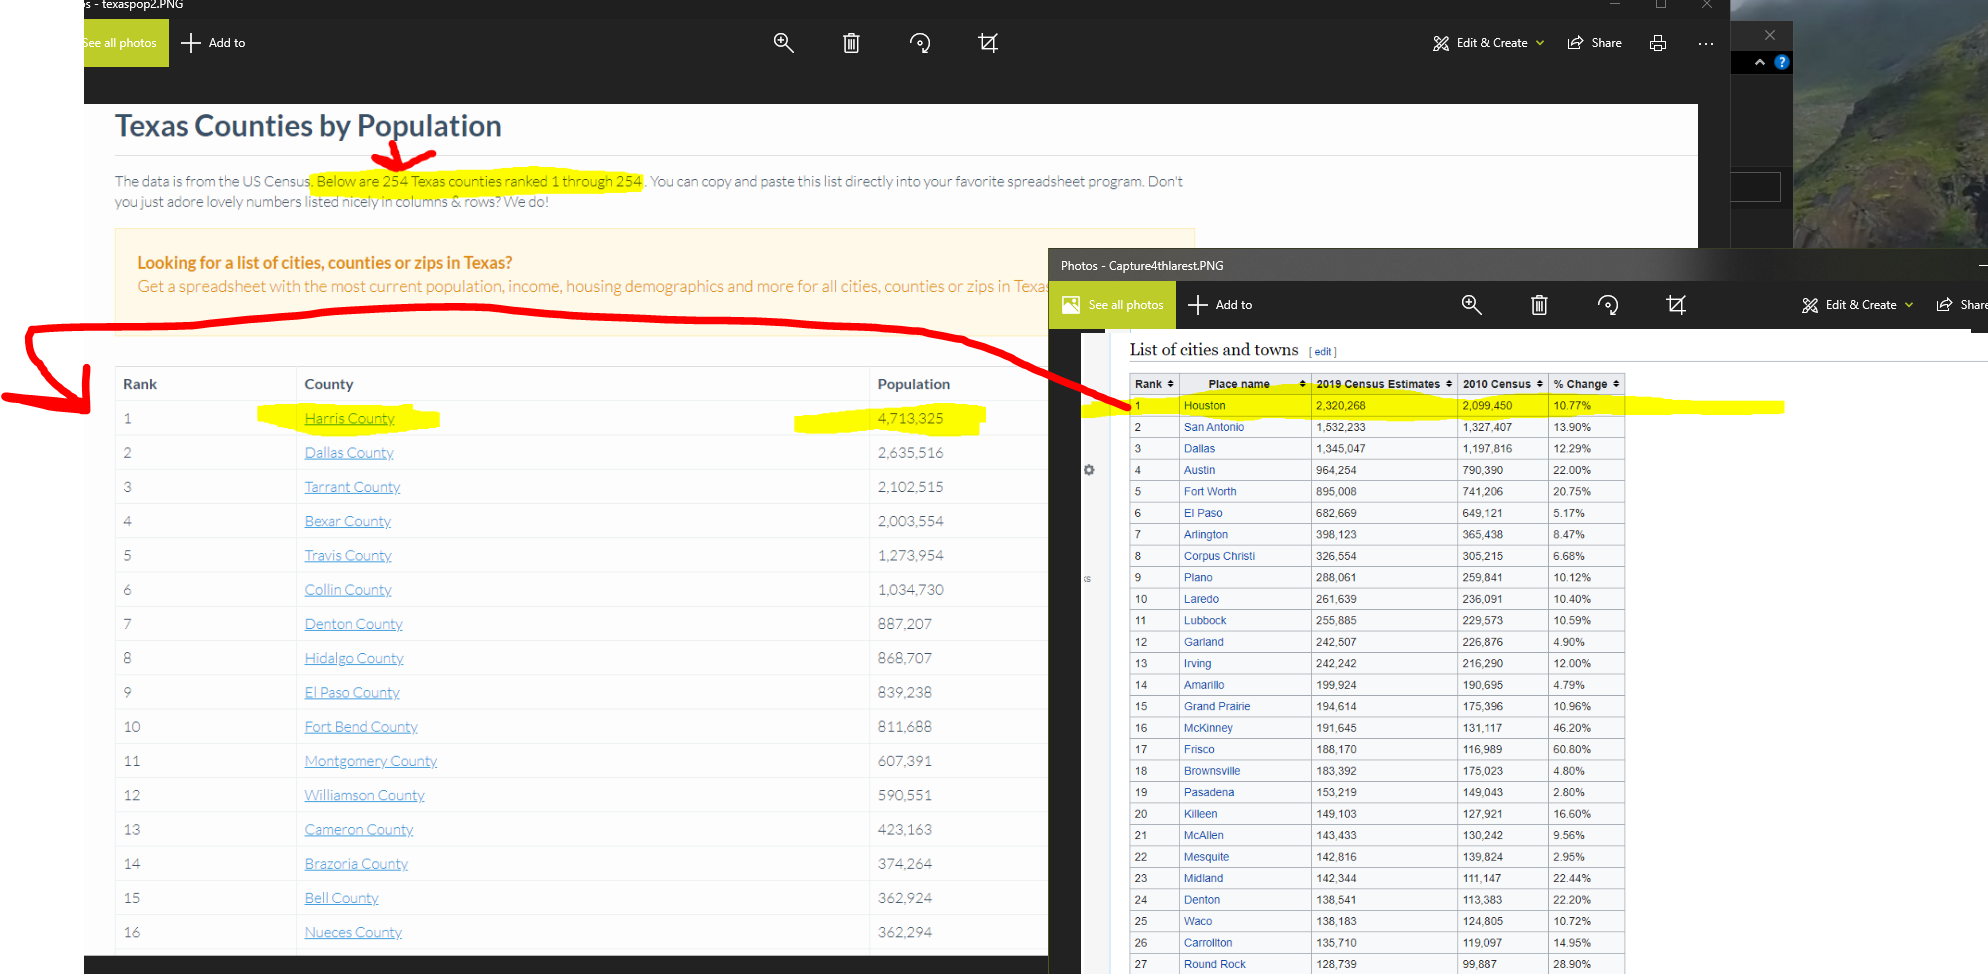1988x974 pixels.
Task: Click Brazoria County link
Action: point(356,864)
